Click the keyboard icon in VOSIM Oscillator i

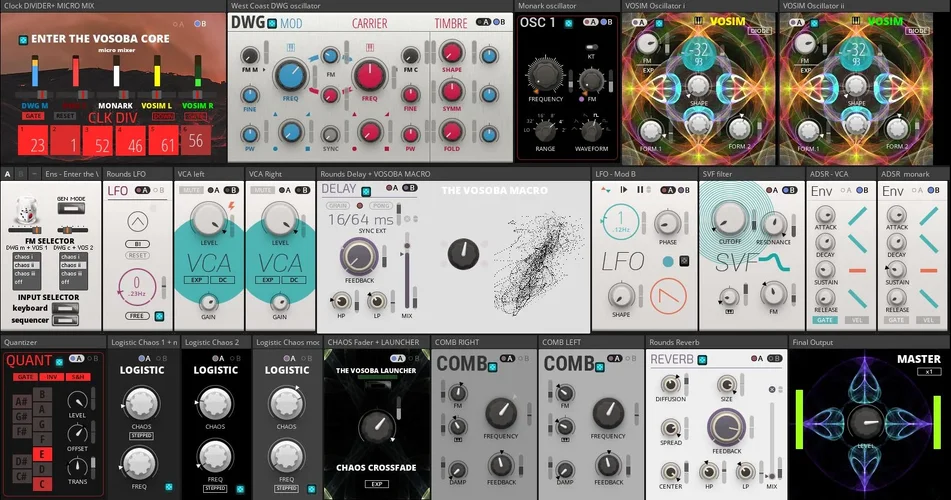click(x=698, y=21)
